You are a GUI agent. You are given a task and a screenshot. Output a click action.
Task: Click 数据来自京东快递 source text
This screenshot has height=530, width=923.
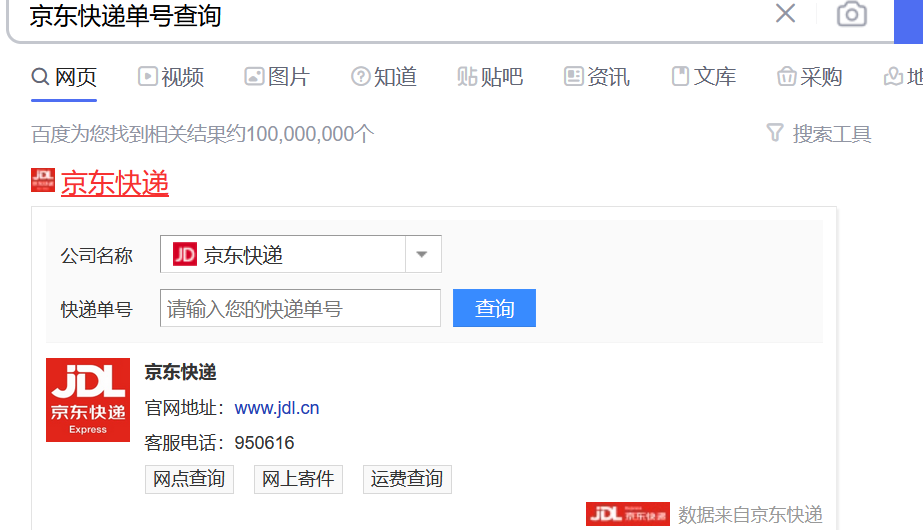(x=750, y=515)
